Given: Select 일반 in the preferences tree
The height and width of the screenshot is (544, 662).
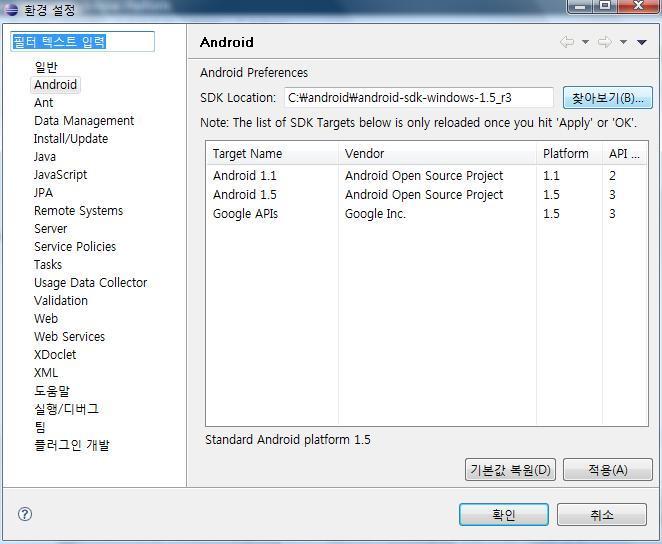Looking at the screenshot, I should point(46,67).
